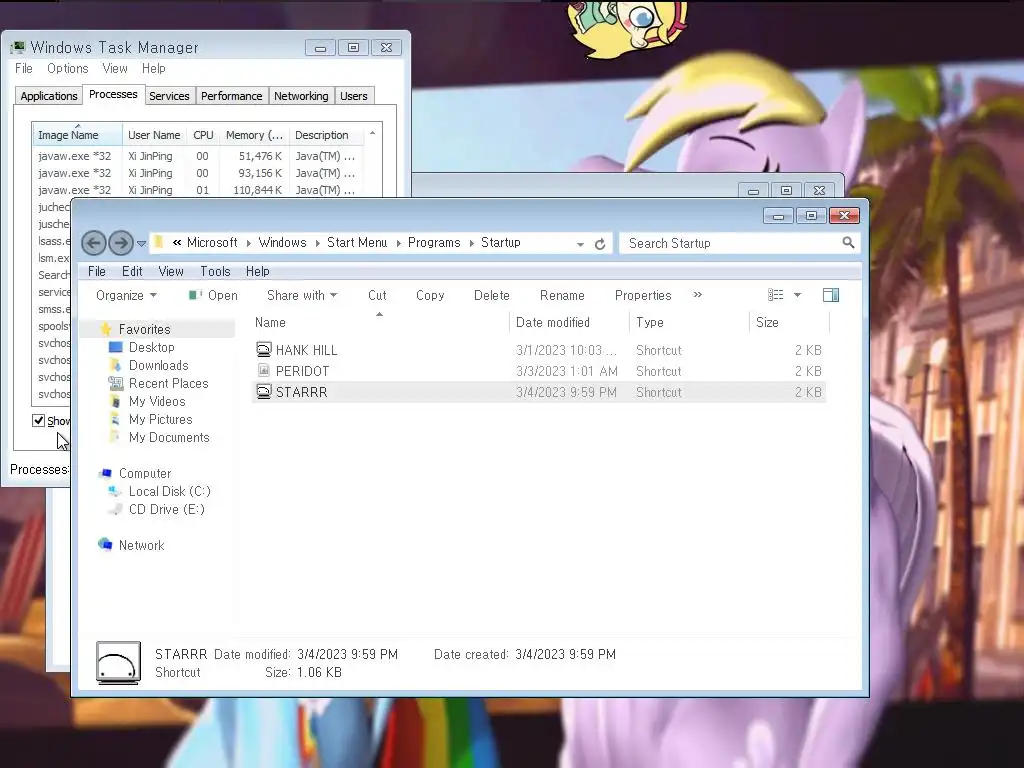1024x768 pixels.
Task: Open CD Drive (E:)
Action: pos(167,509)
